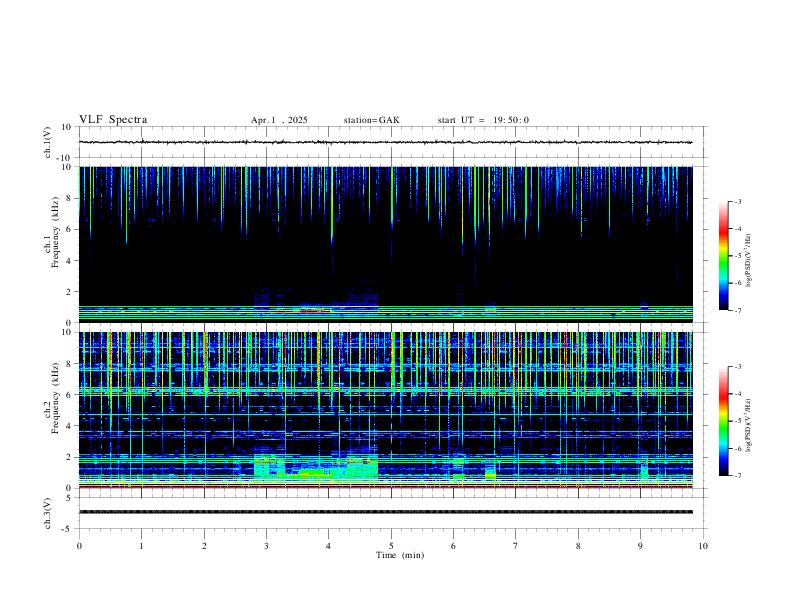Click the "-7" value on the ch.2 colorbar
Screen dimensions: 792x612
click(x=737, y=476)
